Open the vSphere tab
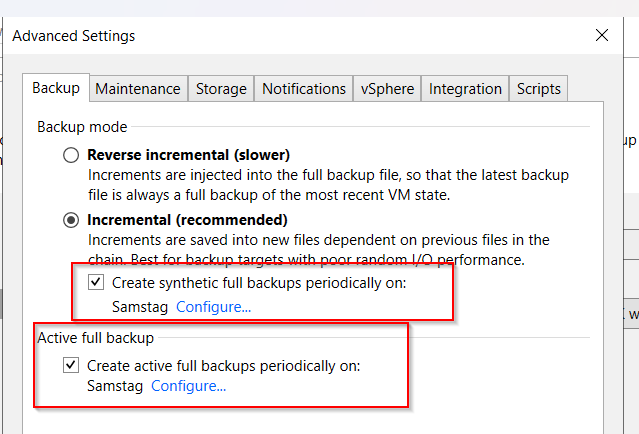The image size is (639, 434). 387,89
